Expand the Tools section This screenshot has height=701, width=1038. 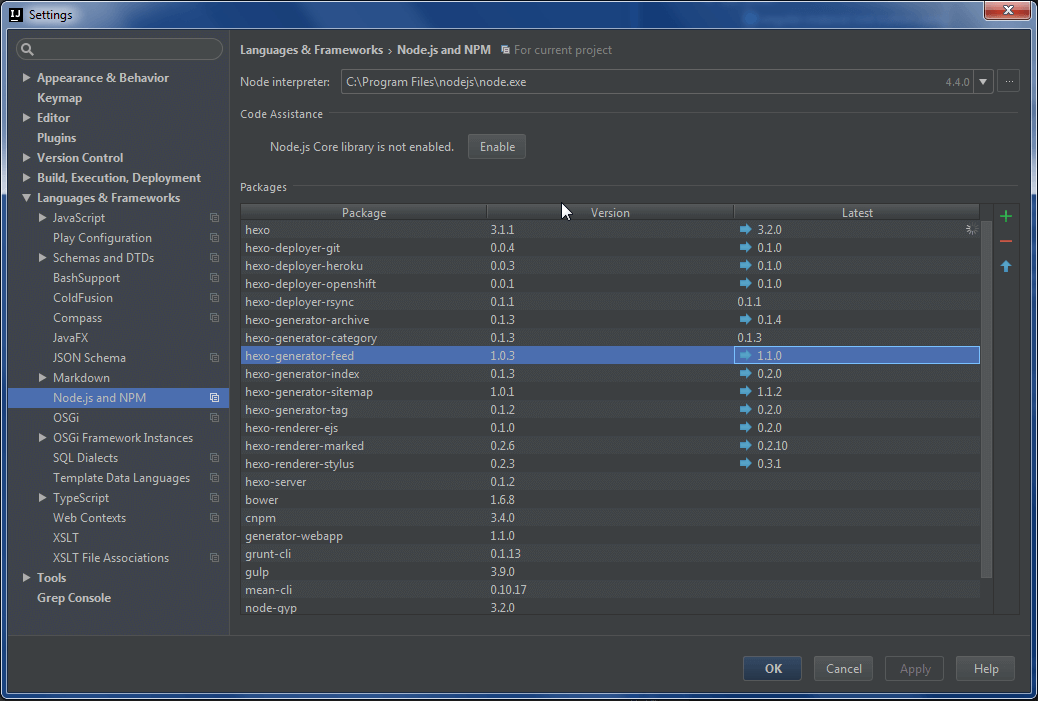click(26, 578)
